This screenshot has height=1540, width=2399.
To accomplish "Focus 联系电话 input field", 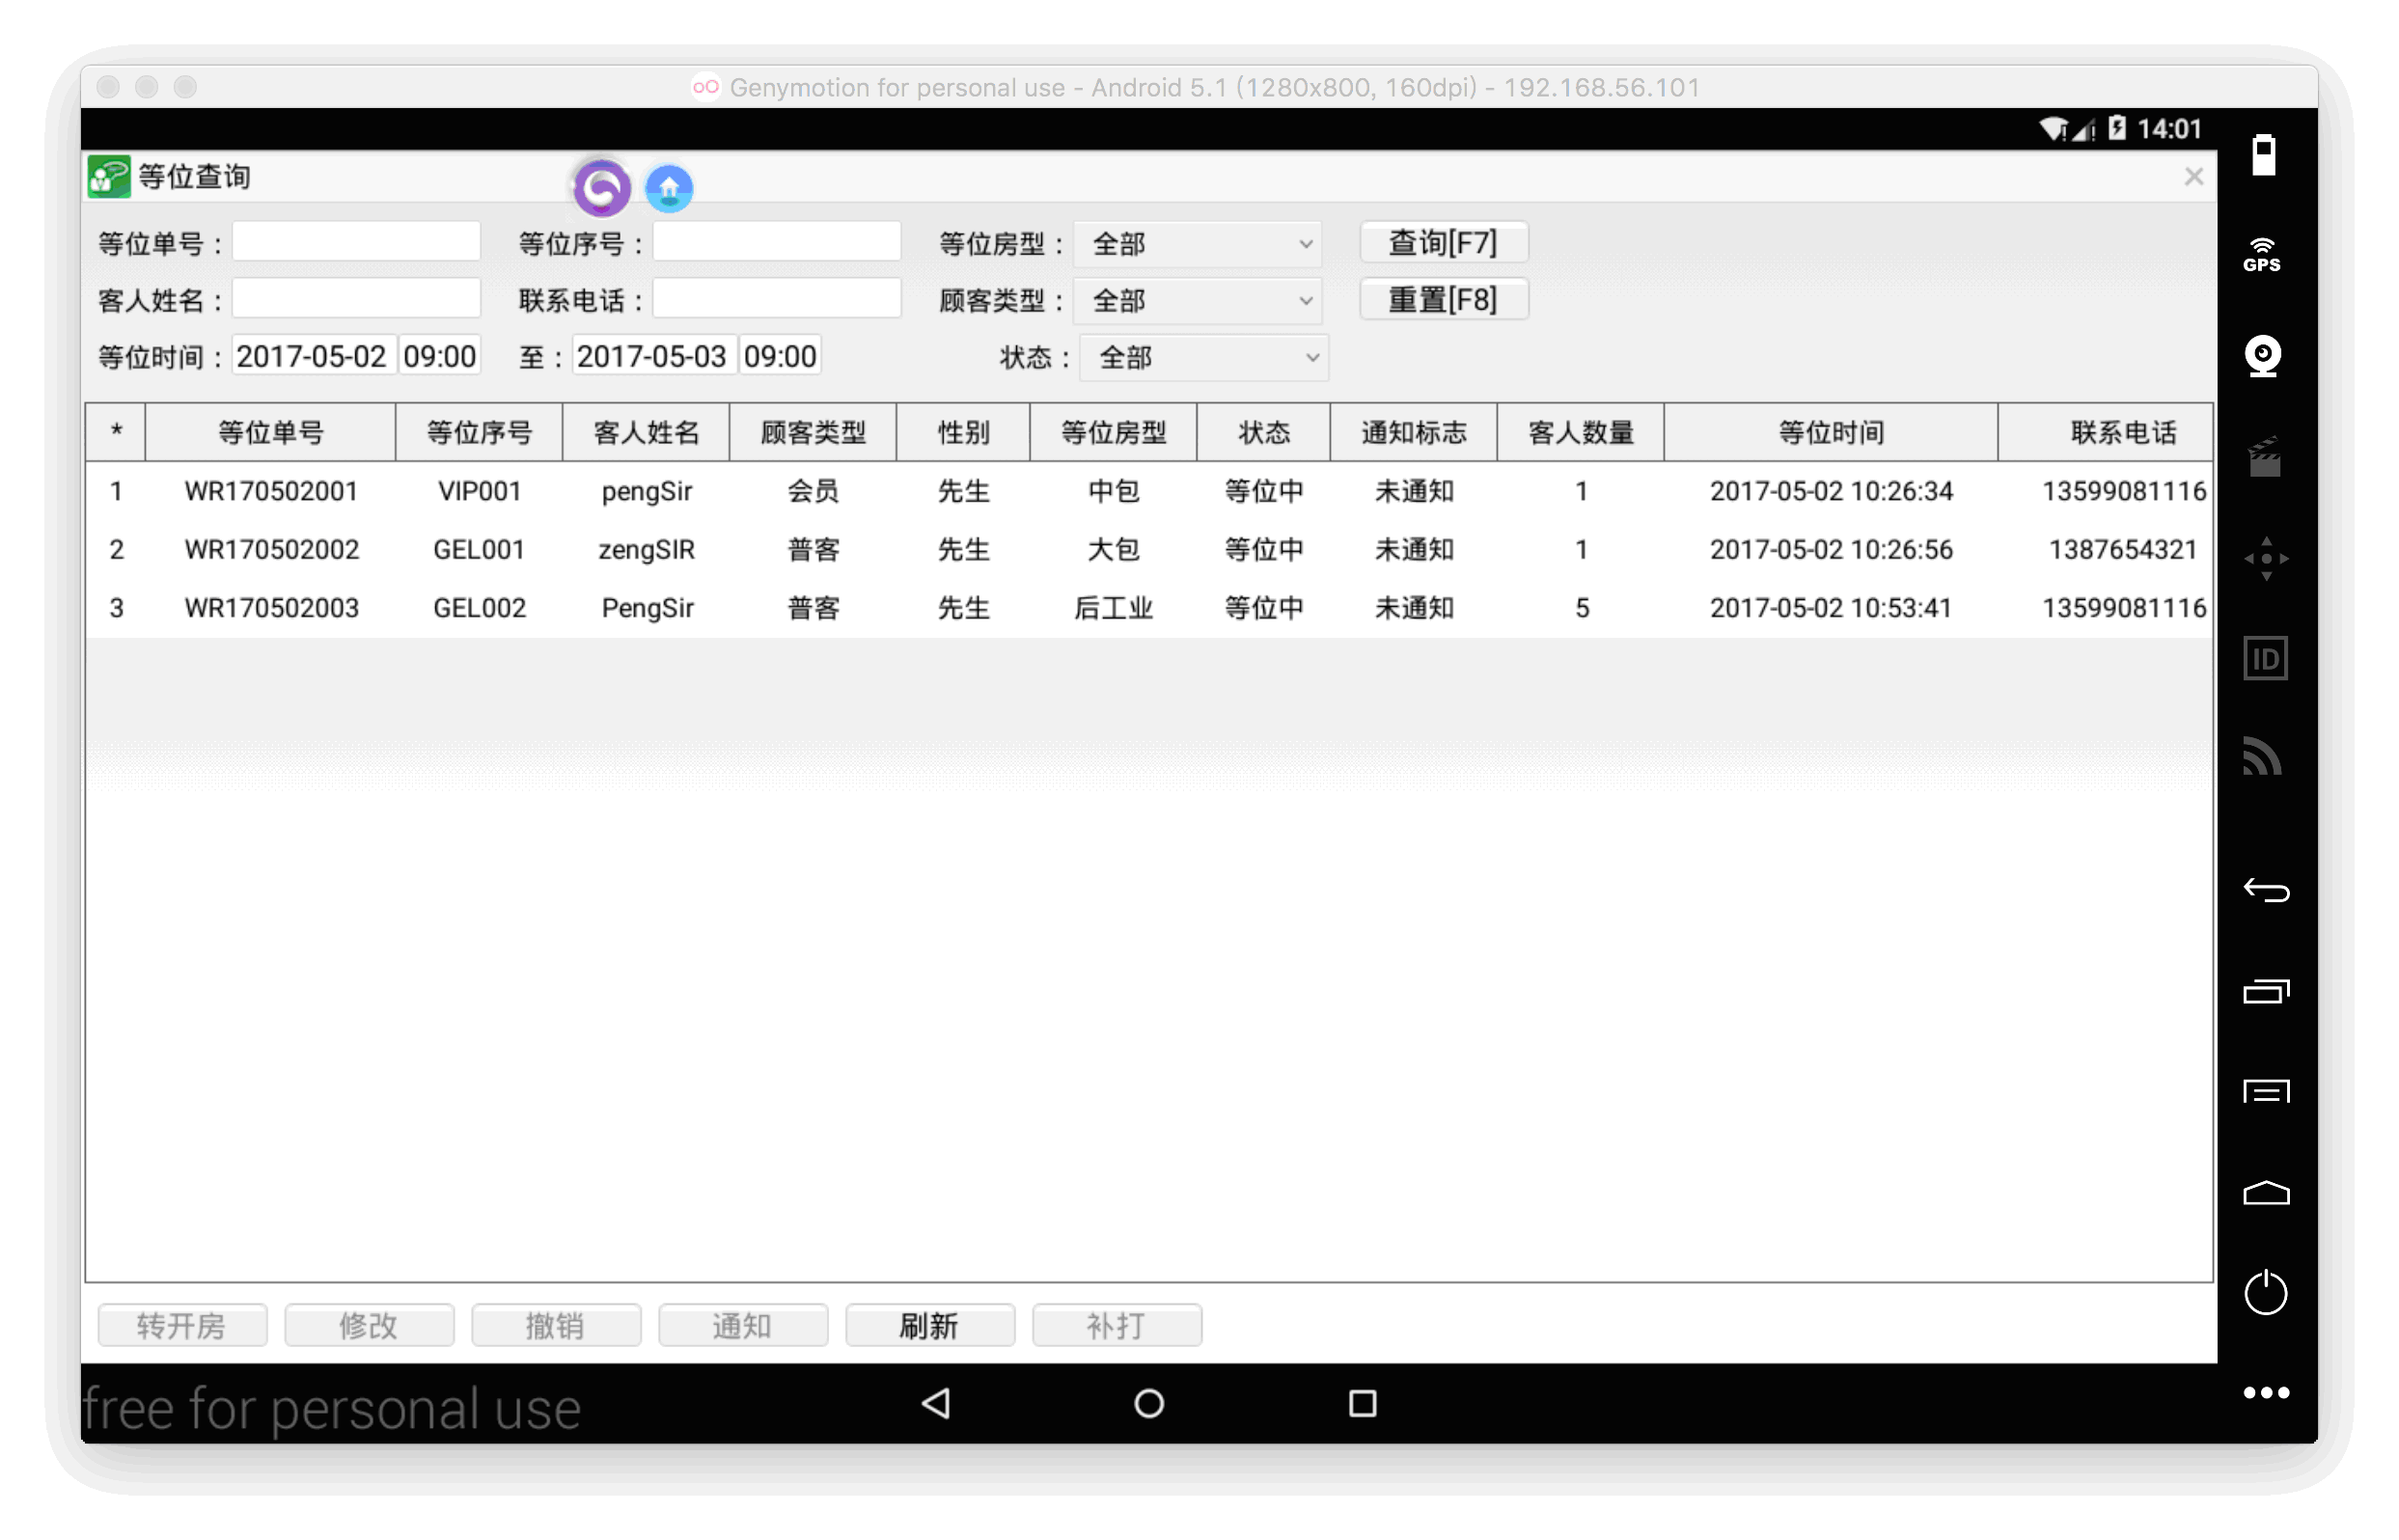I will click(776, 299).
